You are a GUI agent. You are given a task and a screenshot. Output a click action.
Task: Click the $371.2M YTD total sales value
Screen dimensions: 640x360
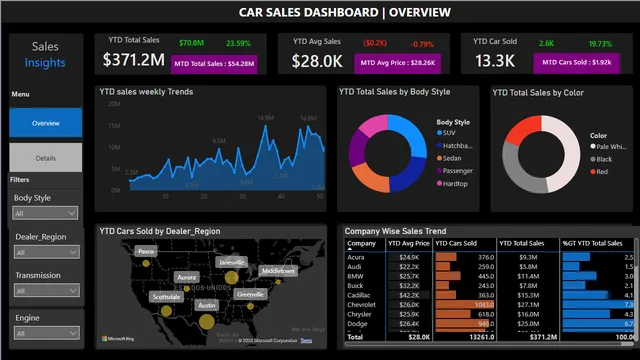tap(133, 60)
